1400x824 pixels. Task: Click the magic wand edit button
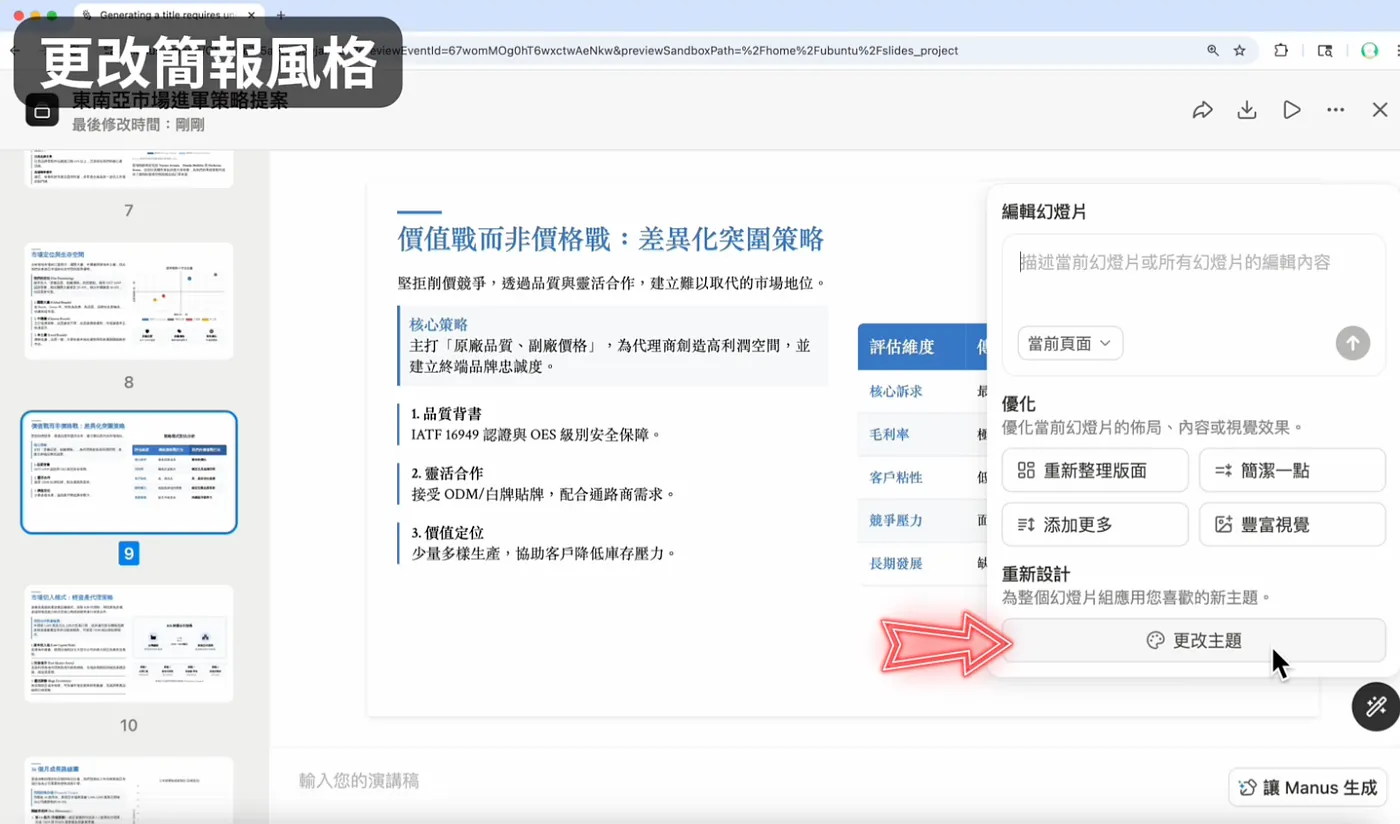[1376, 707]
